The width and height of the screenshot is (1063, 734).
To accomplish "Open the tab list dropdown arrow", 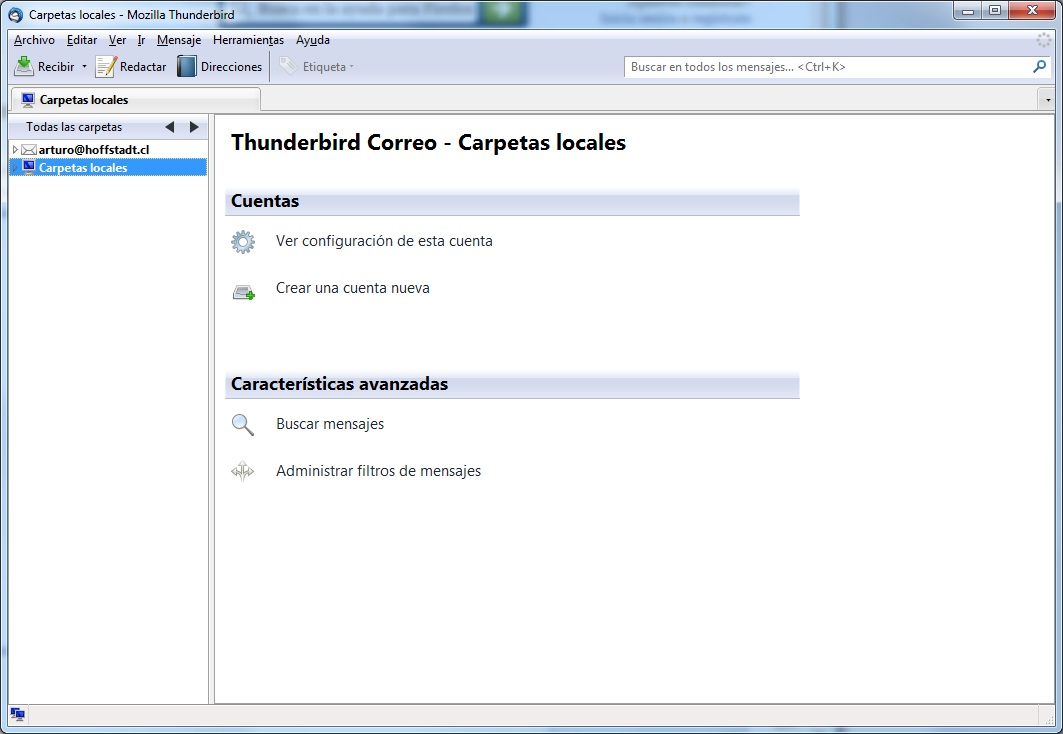I will (x=1046, y=100).
